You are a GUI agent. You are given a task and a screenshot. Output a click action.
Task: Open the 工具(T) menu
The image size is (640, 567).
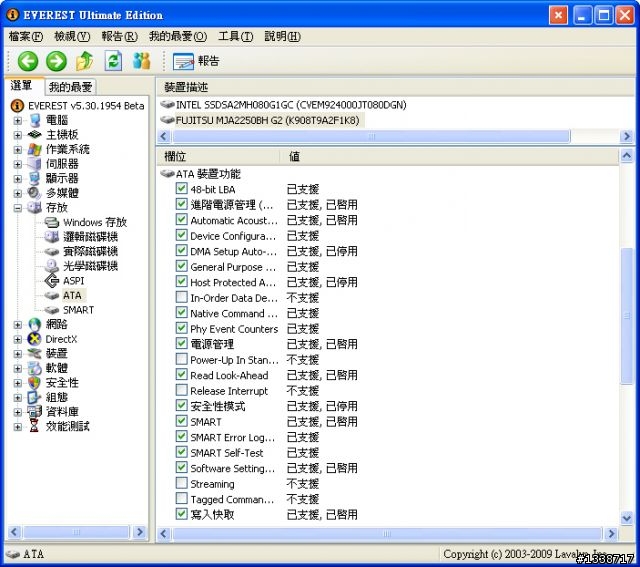pyautogui.click(x=236, y=37)
